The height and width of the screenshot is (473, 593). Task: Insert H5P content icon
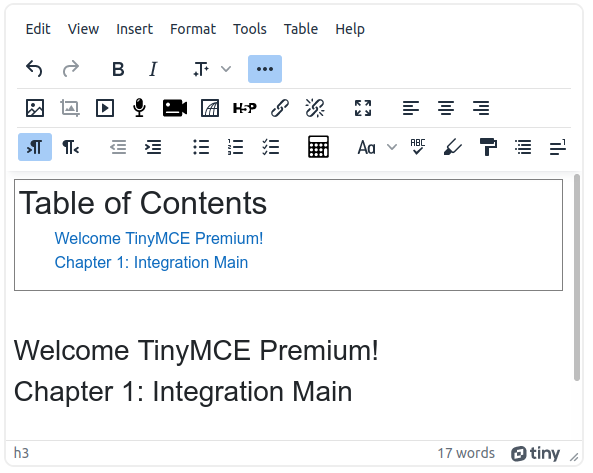point(245,108)
